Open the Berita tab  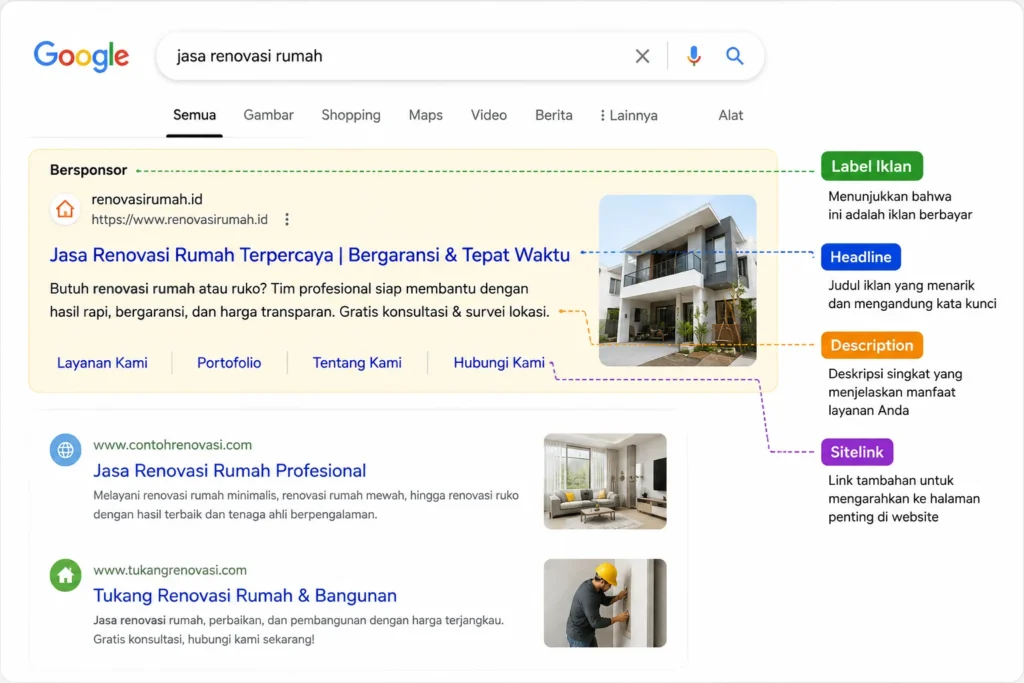(554, 115)
